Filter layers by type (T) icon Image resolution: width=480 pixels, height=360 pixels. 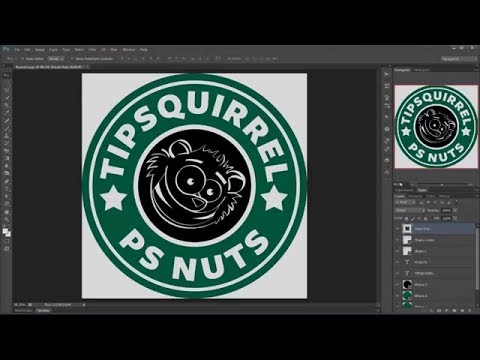tap(435, 202)
